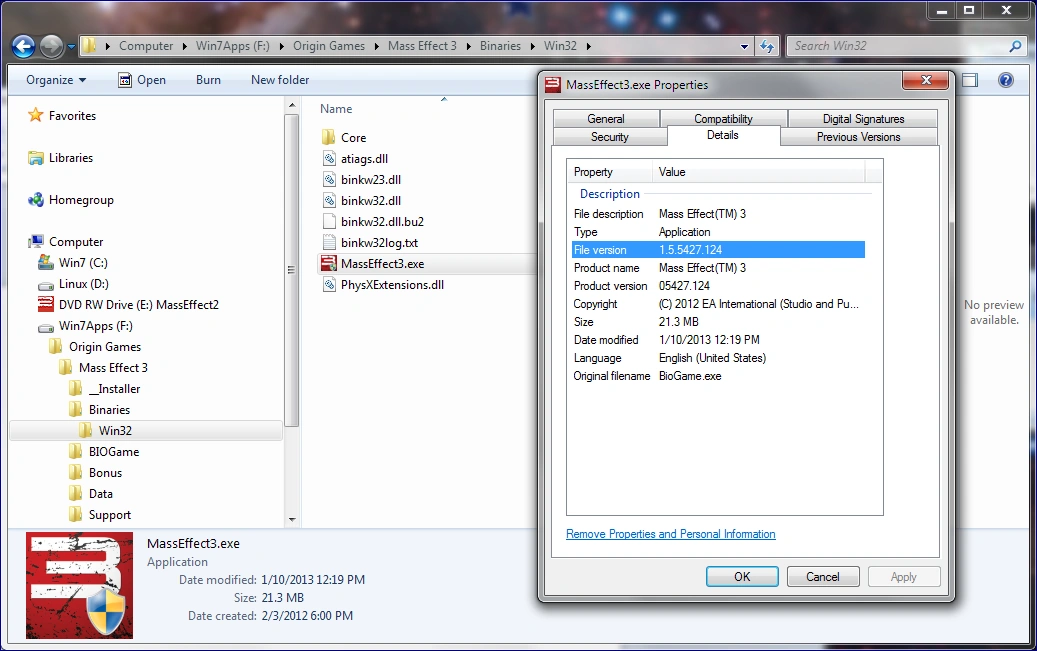
Task: Open DVD RW Drive (E:) MassEffect2
Action: tap(128, 305)
